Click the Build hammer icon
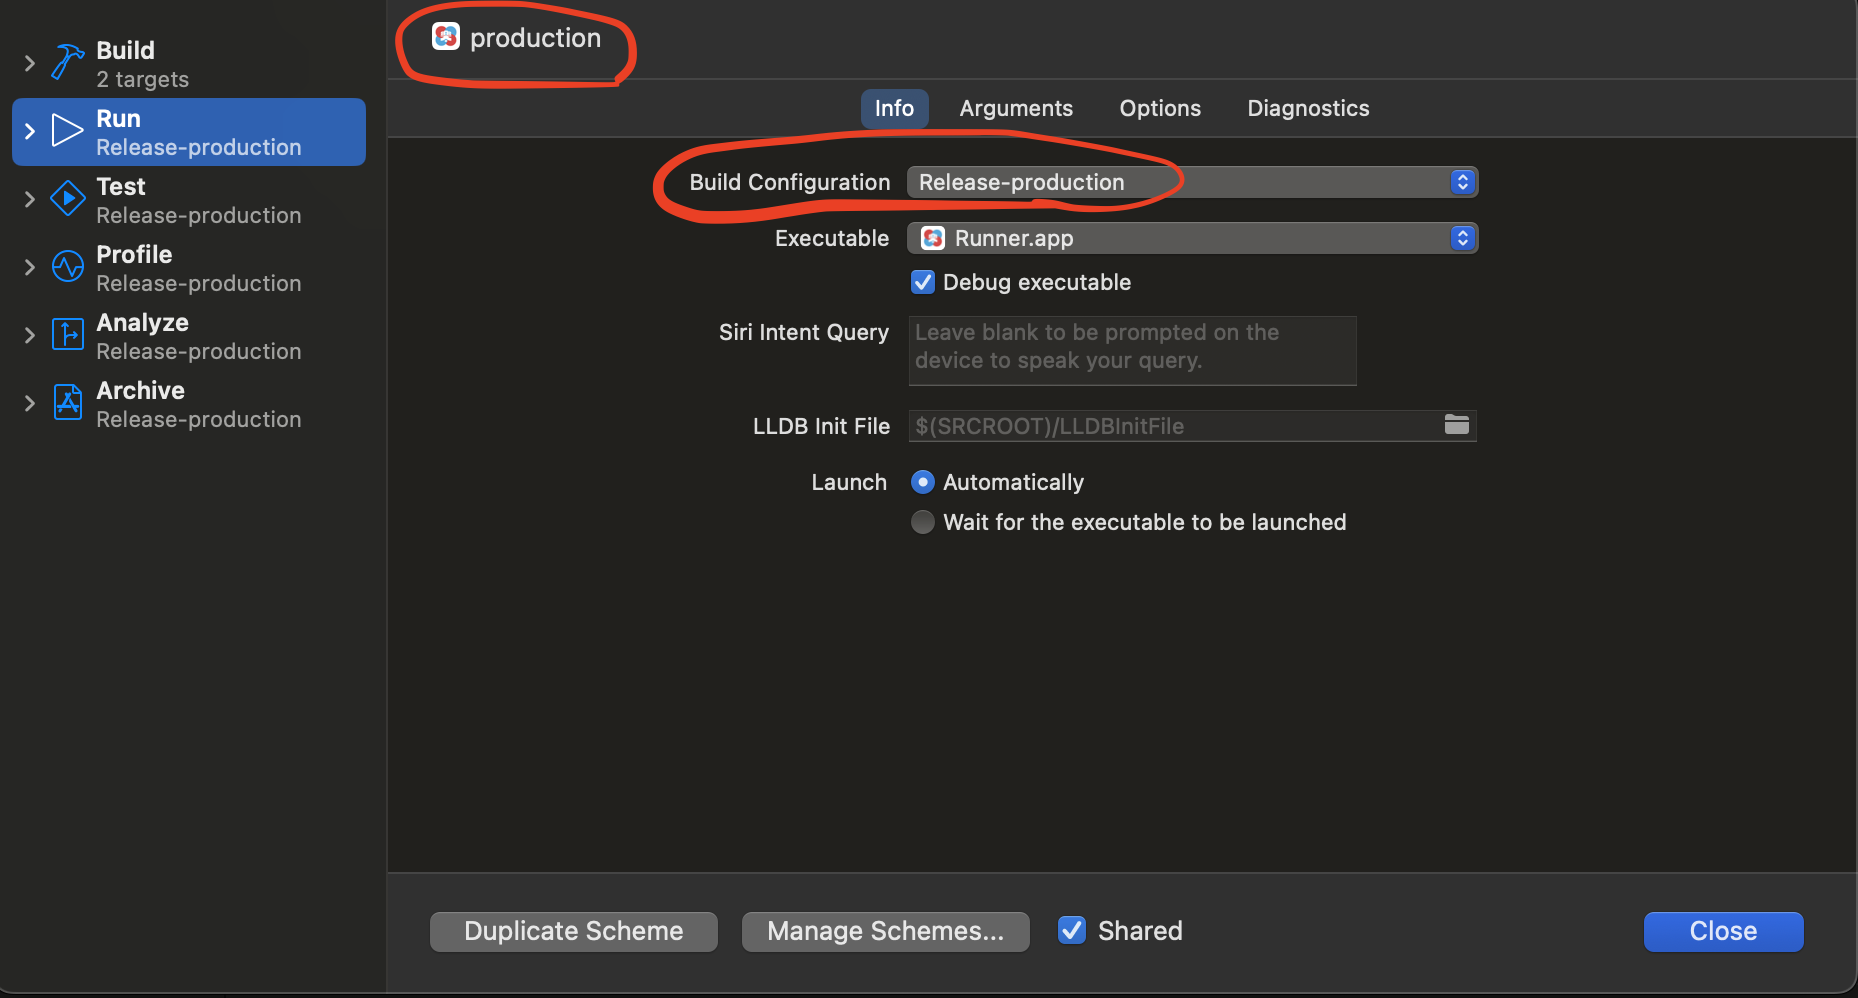 [67, 62]
